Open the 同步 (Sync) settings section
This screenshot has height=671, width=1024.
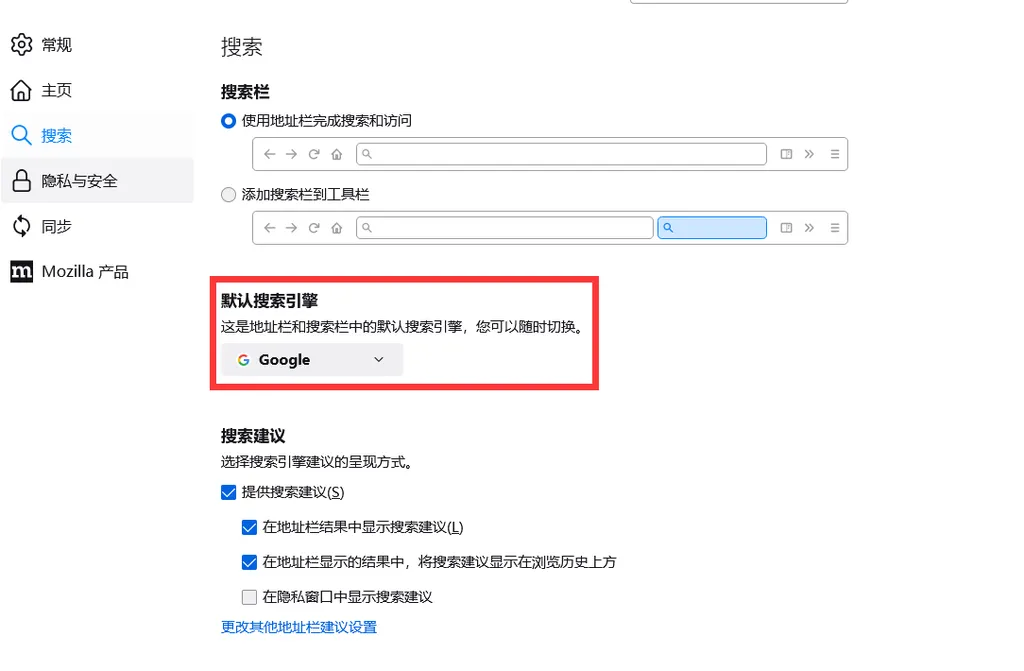[x=98, y=226]
